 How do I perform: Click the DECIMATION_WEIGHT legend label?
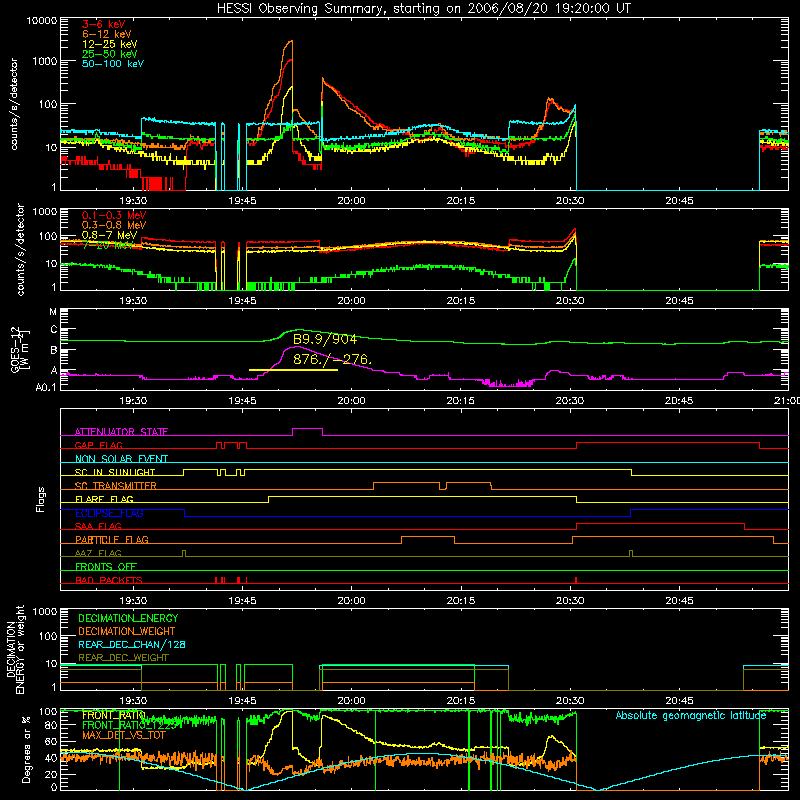127,632
